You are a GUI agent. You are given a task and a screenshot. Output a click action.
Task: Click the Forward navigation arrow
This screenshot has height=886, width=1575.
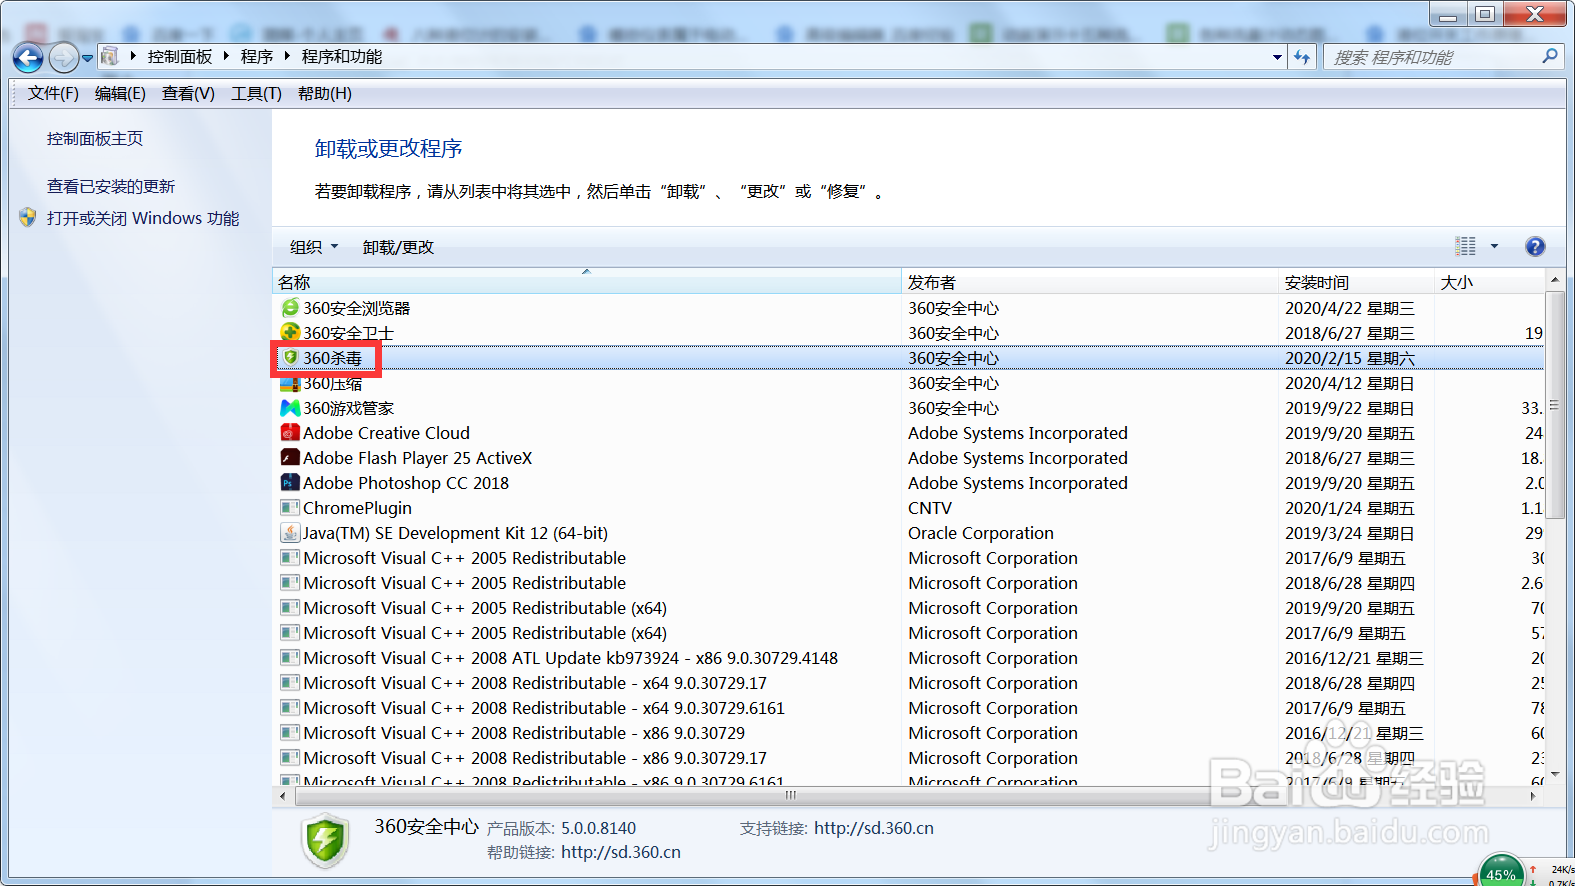[63, 58]
